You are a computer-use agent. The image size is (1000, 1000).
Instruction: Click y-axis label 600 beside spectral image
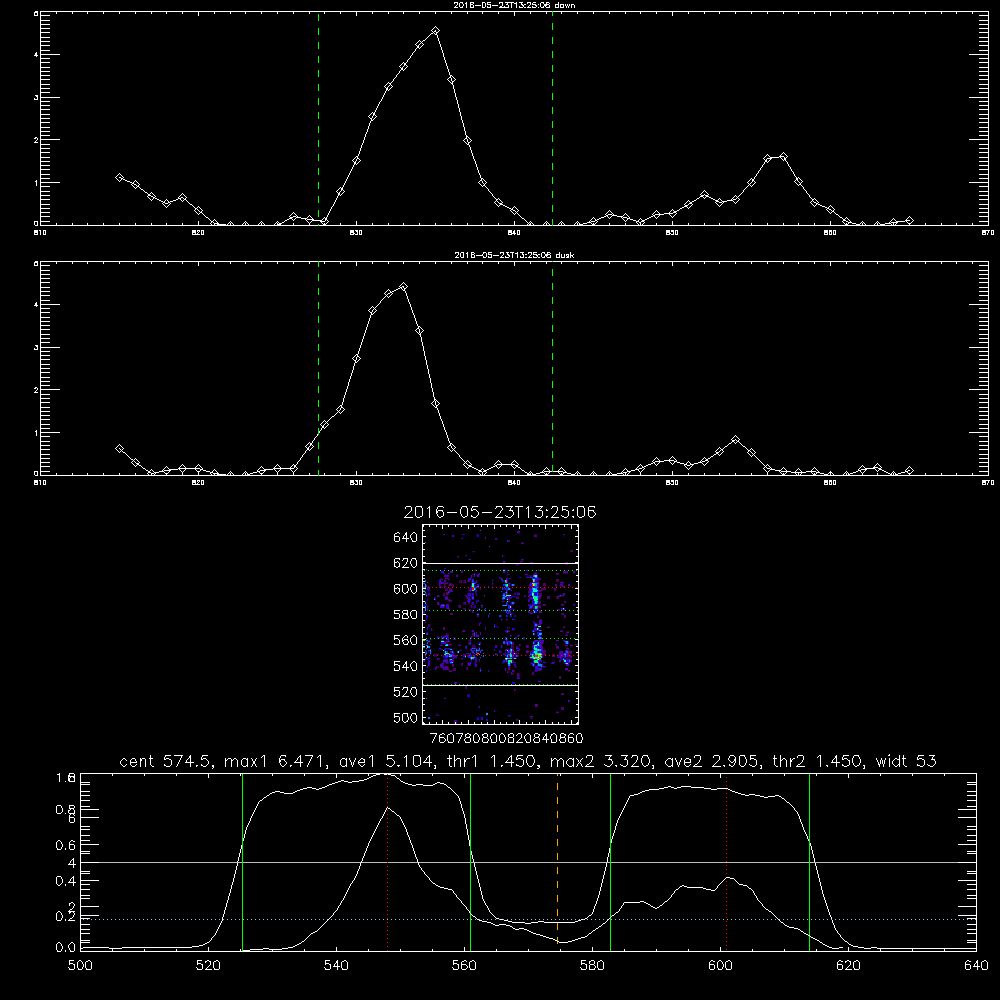point(406,589)
